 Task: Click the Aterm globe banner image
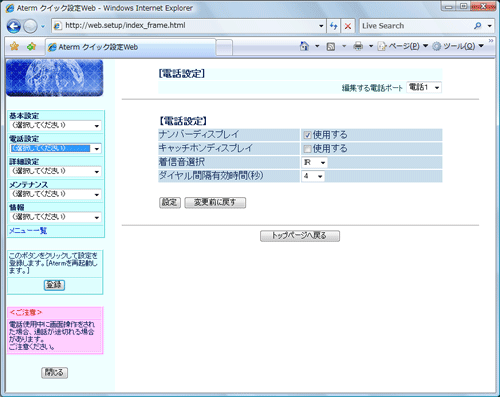[55, 78]
